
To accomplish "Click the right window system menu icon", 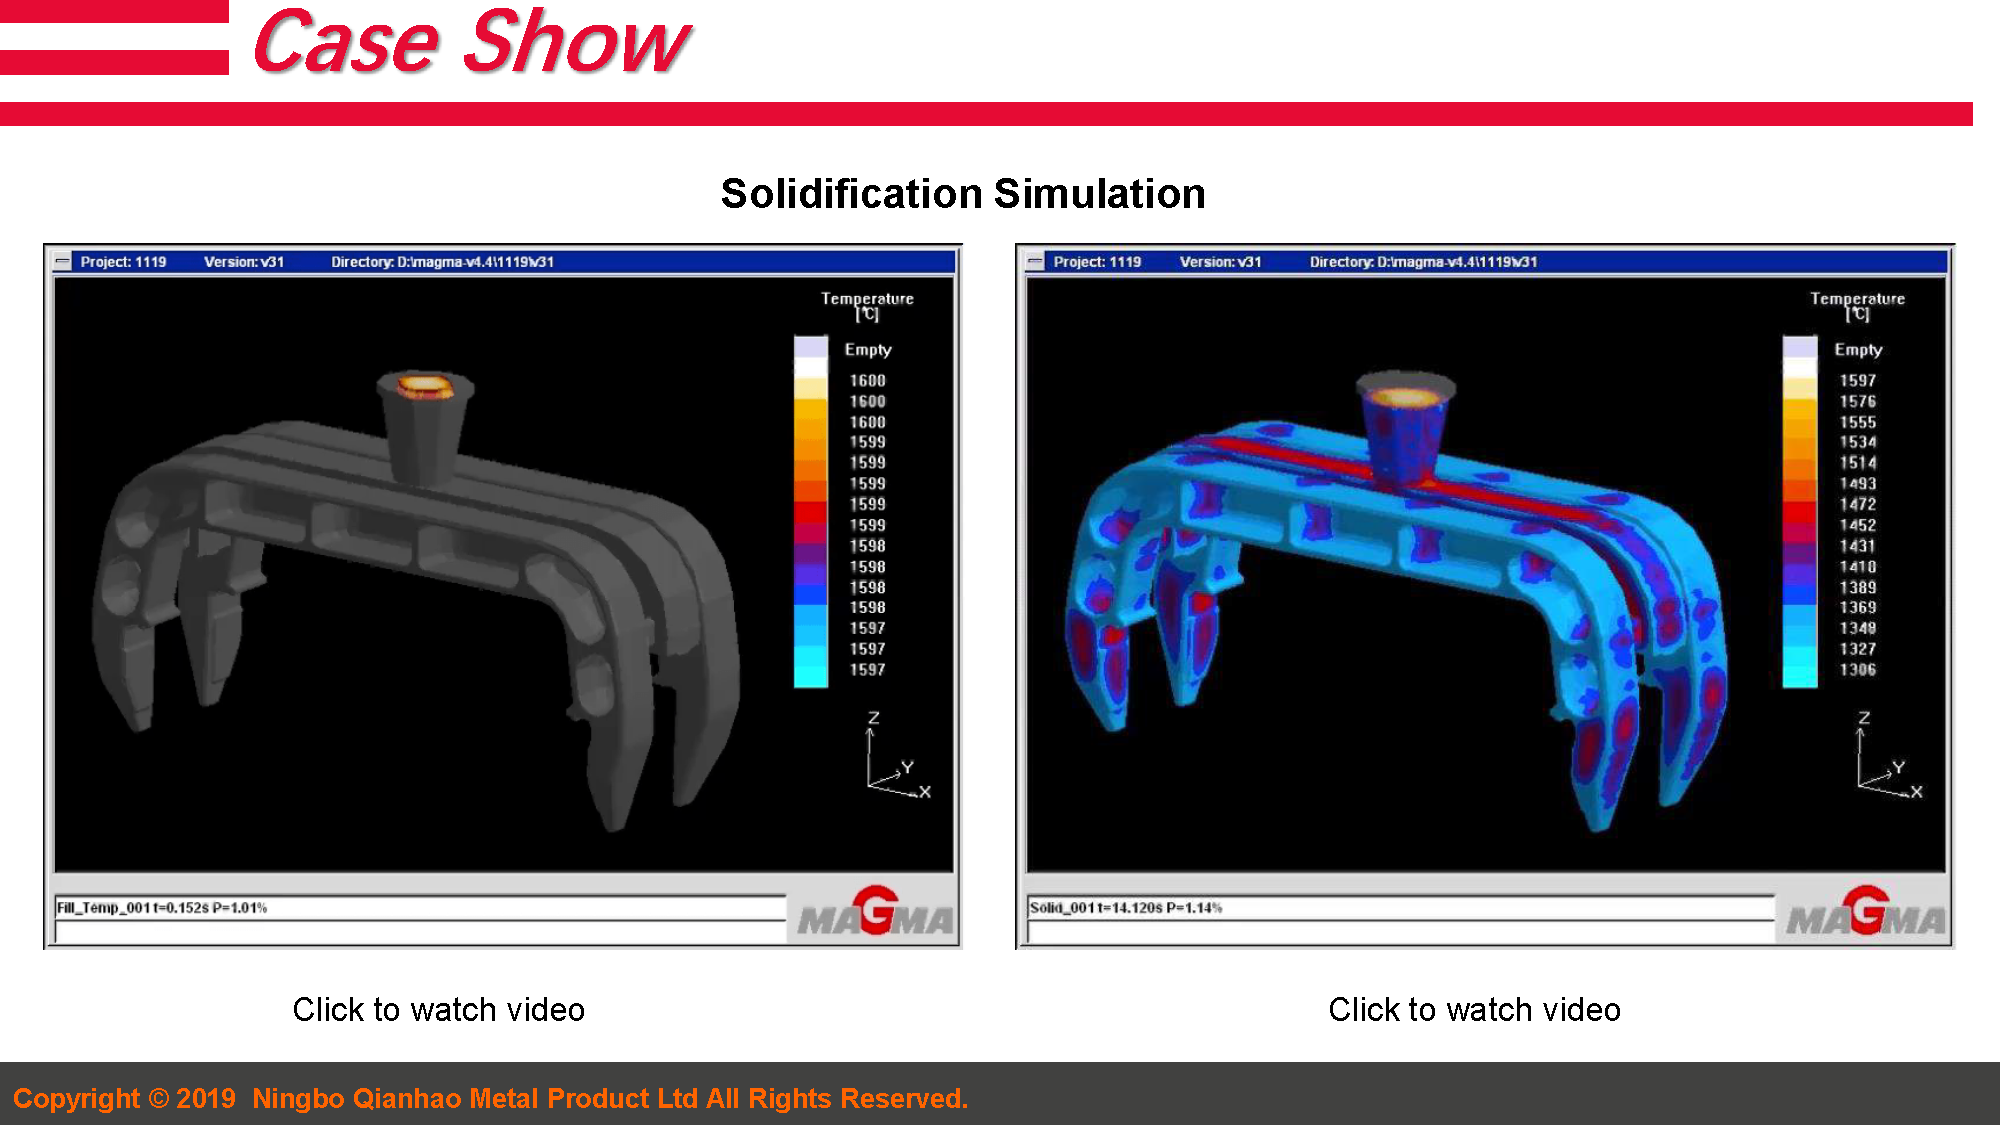I will pos(1036,262).
